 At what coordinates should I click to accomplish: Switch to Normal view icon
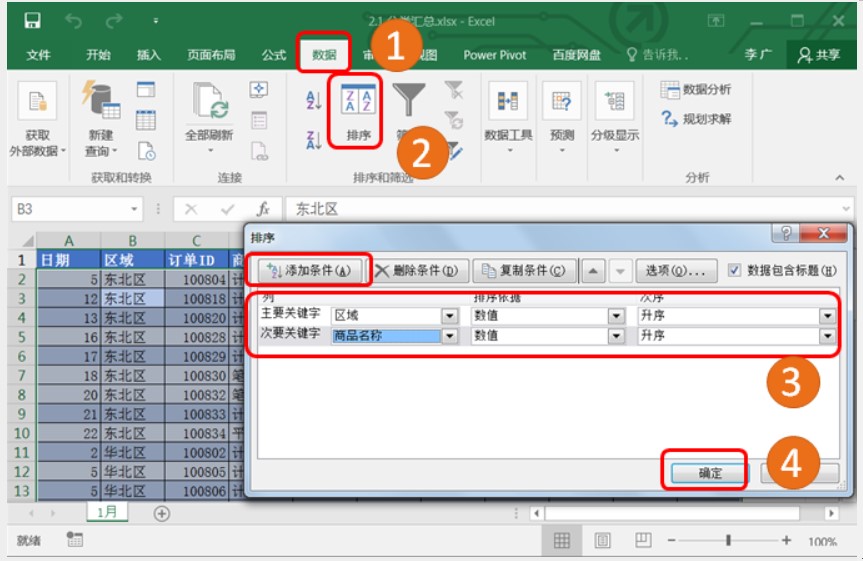[x=561, y=541]
